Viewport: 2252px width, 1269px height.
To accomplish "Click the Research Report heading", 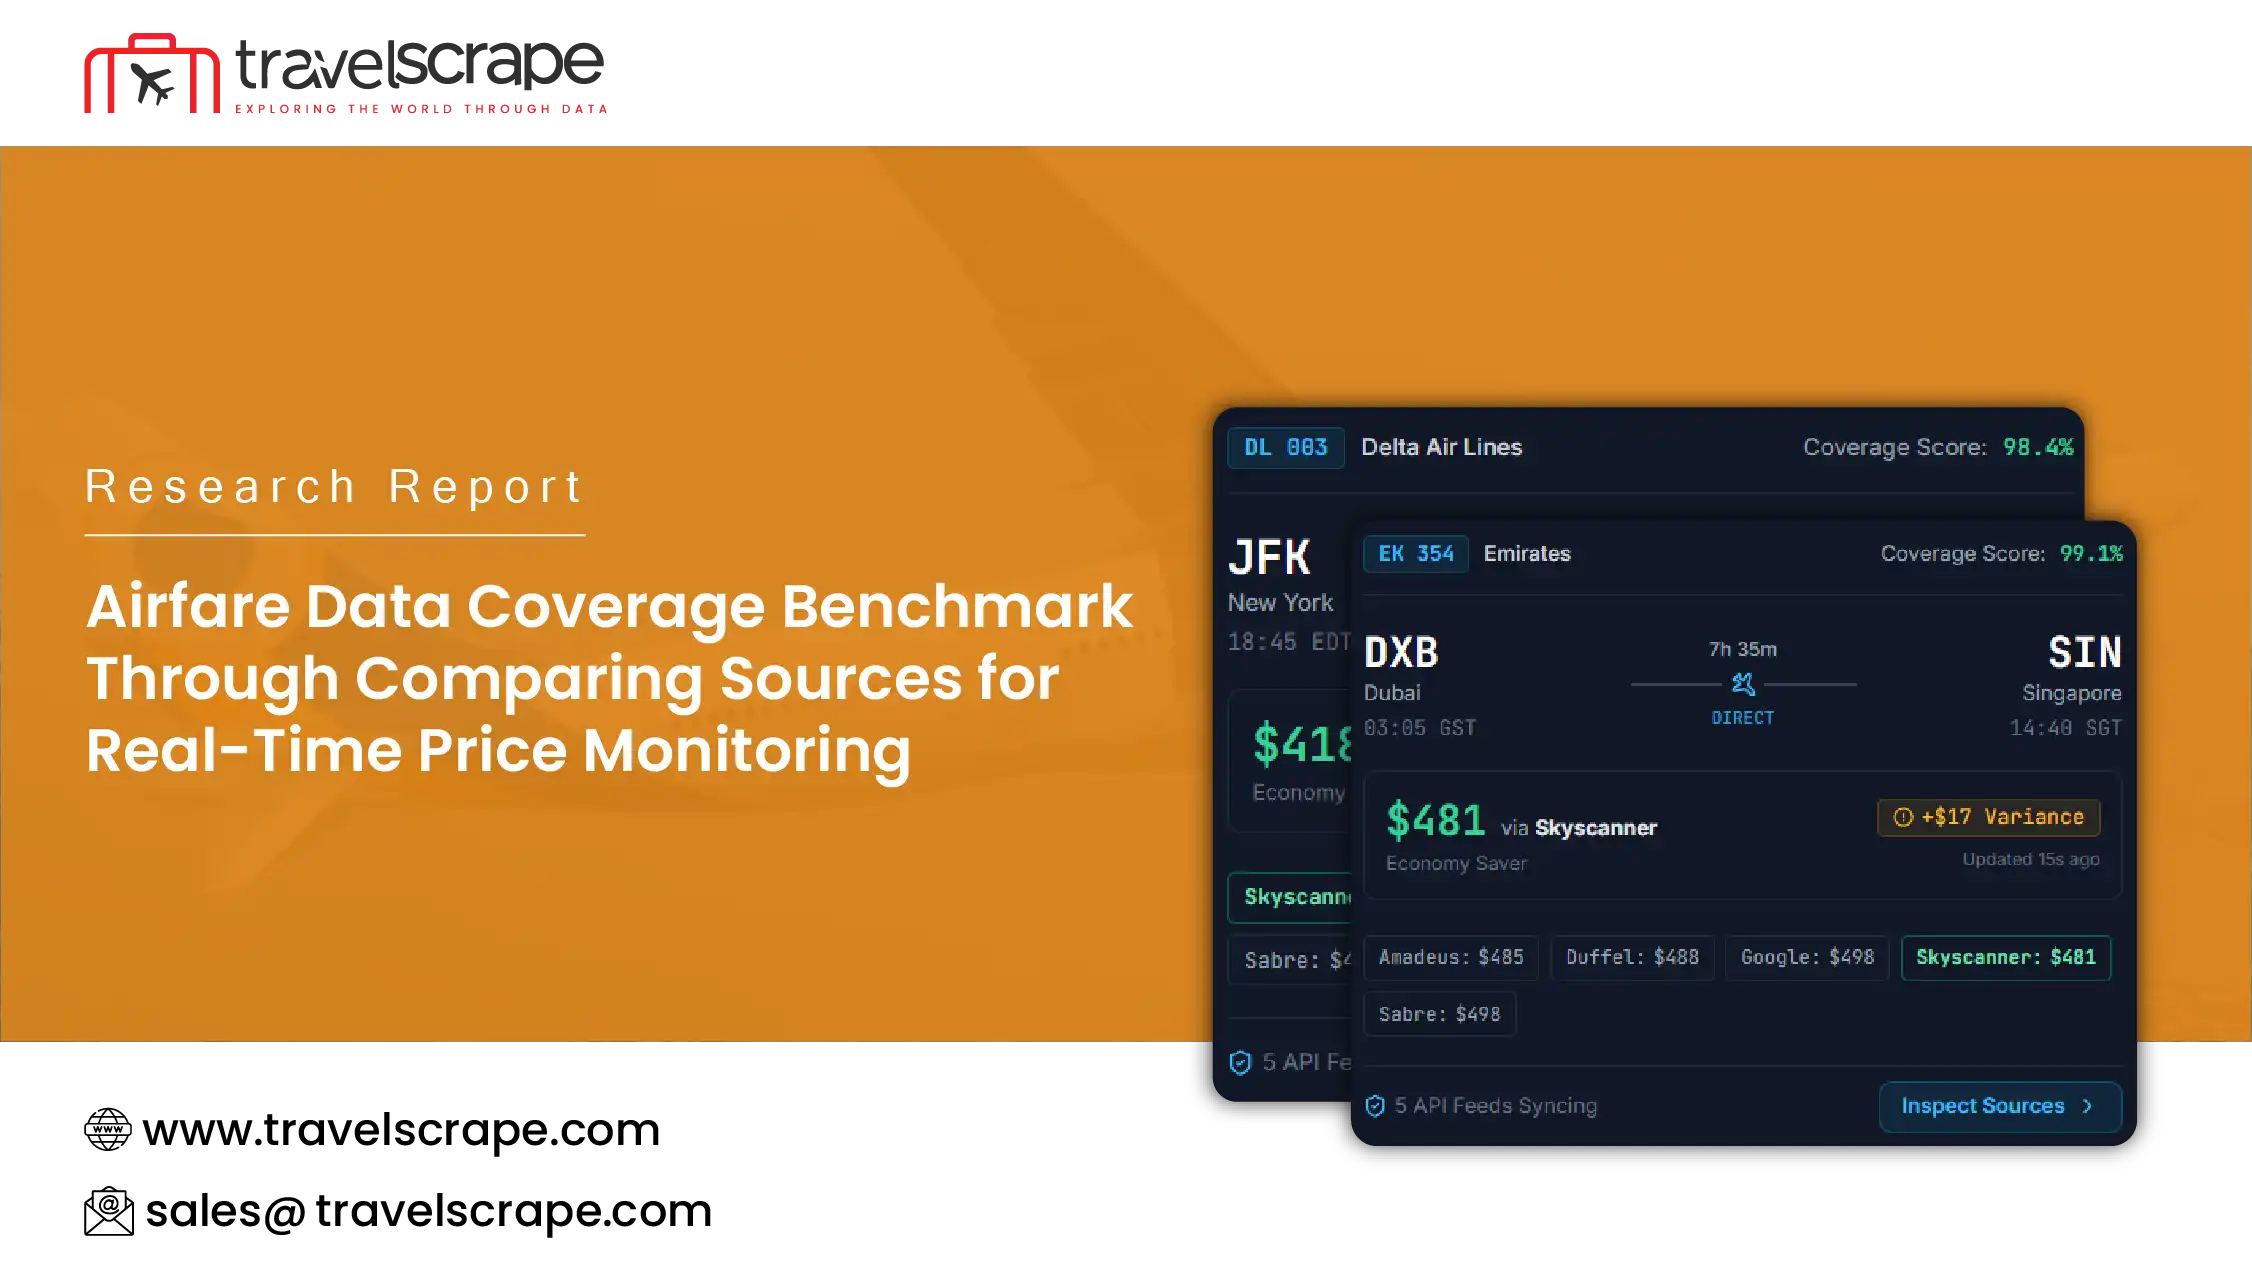I will [334, 487].
